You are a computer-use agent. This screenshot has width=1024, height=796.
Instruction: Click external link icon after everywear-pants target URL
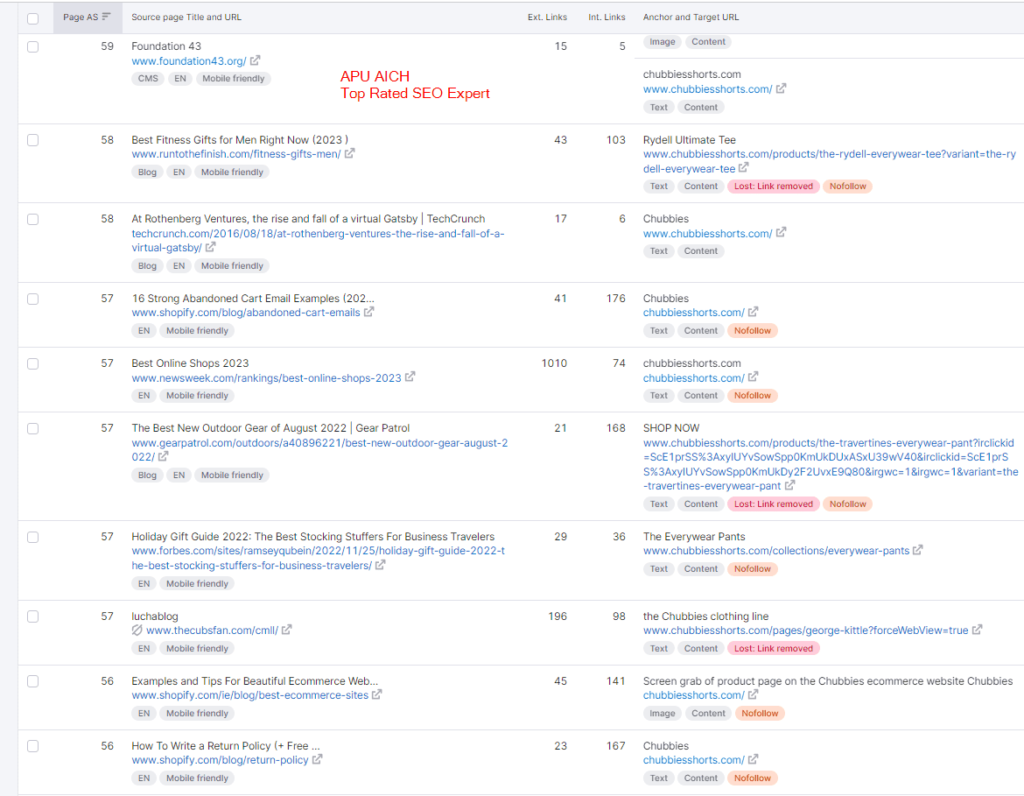coord(918,551)
